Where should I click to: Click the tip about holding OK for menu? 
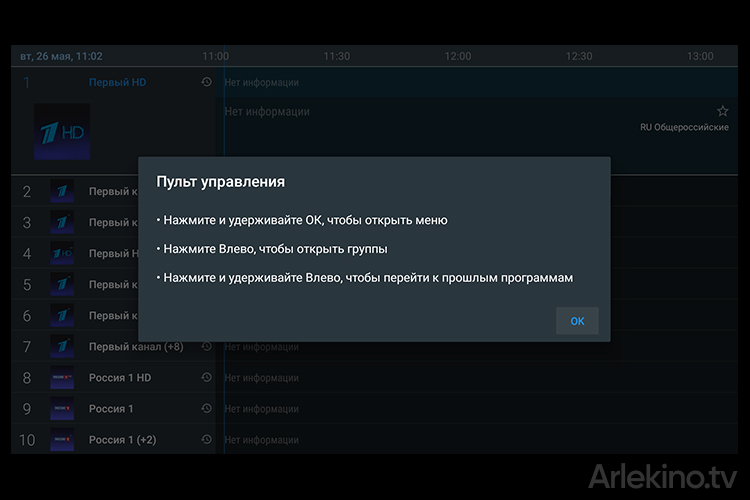[x=302, y=220]
